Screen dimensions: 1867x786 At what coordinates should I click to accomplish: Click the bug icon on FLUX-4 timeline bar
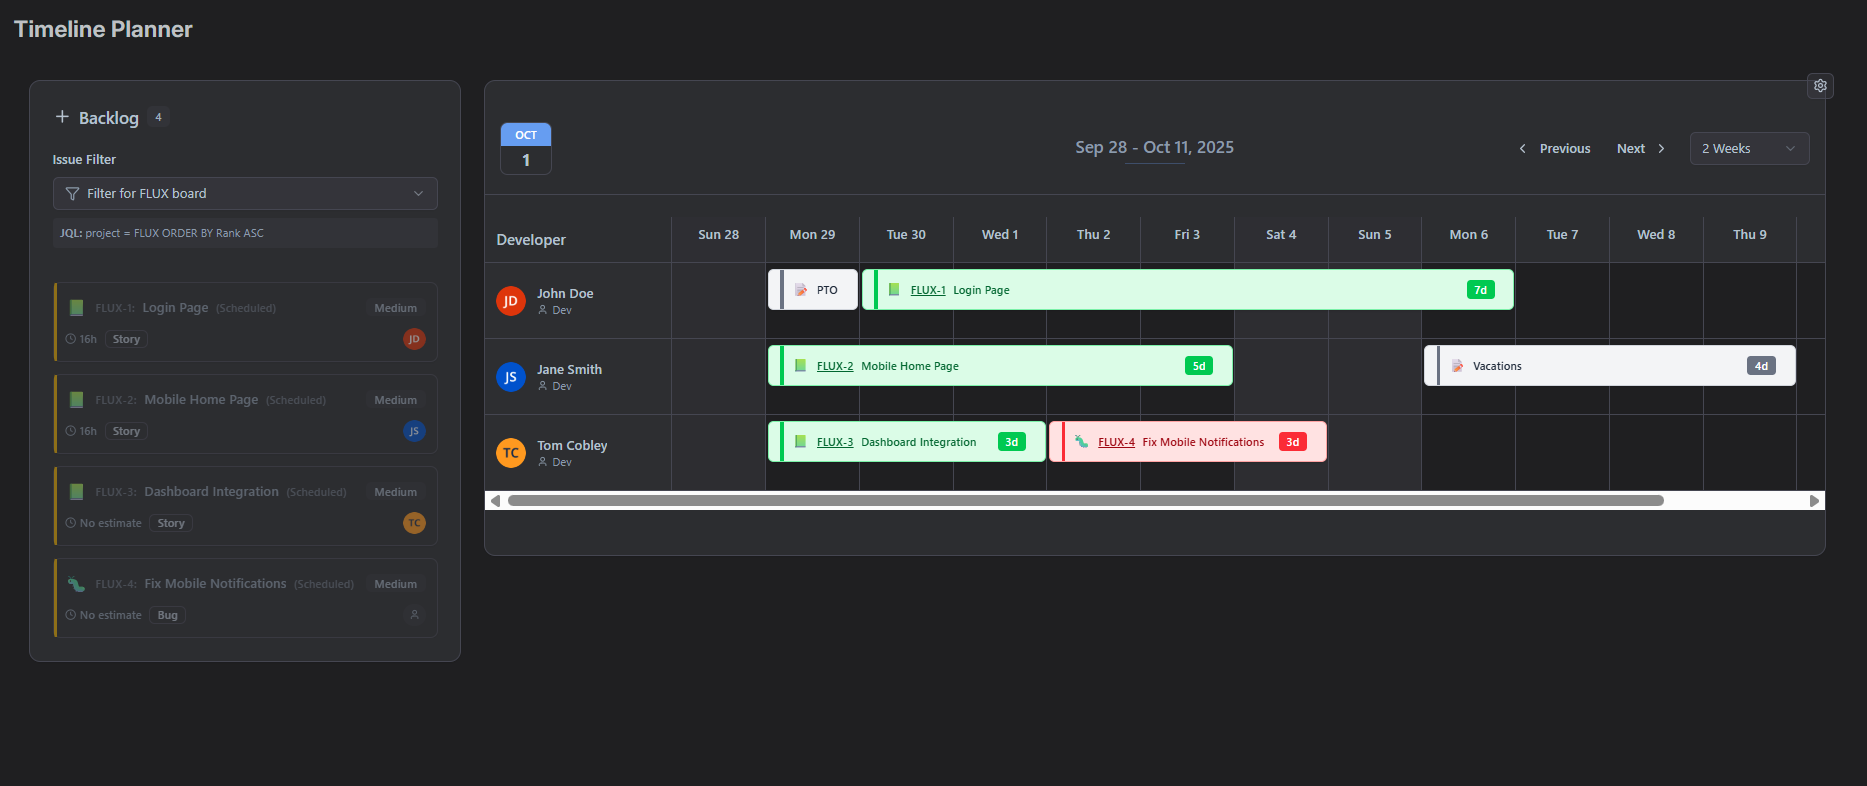(x=1081, y=442)
